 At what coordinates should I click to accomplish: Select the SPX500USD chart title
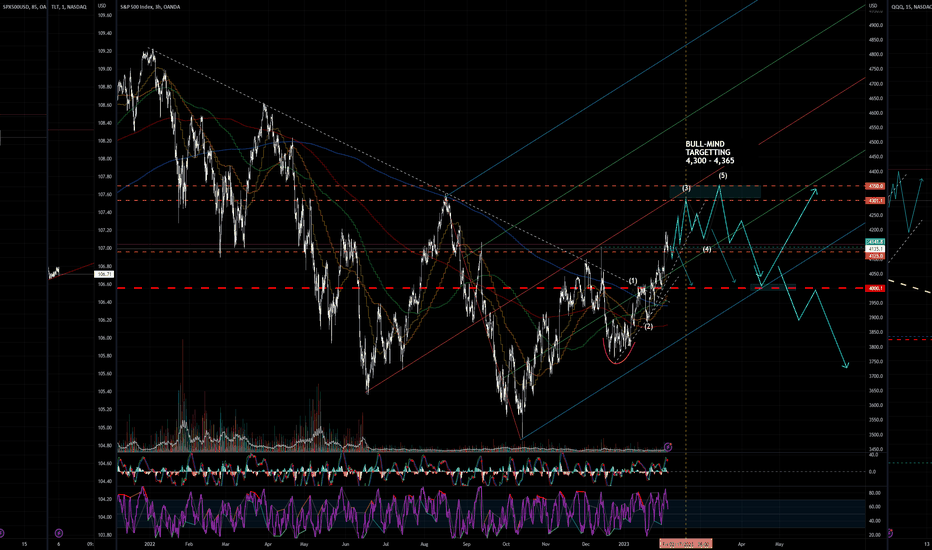pos(24,7)
